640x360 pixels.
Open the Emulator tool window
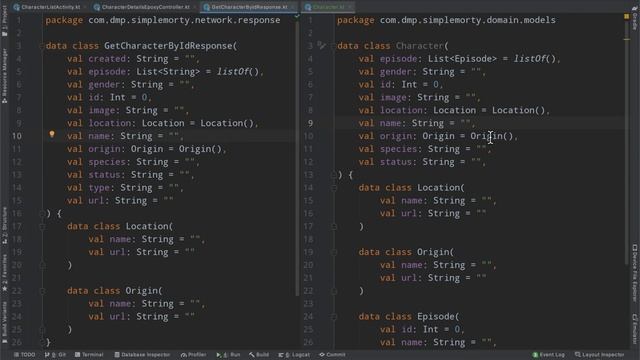(635, 329)
